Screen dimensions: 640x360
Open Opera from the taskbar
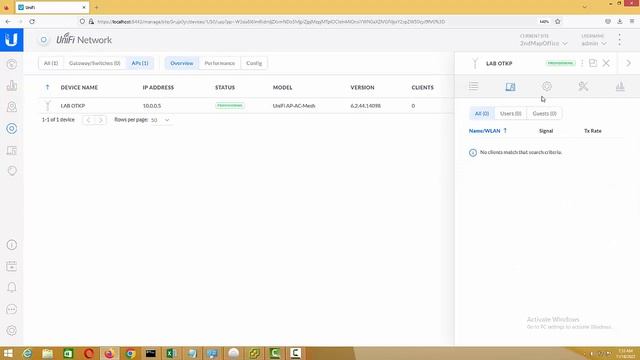(x=89, y=353)
